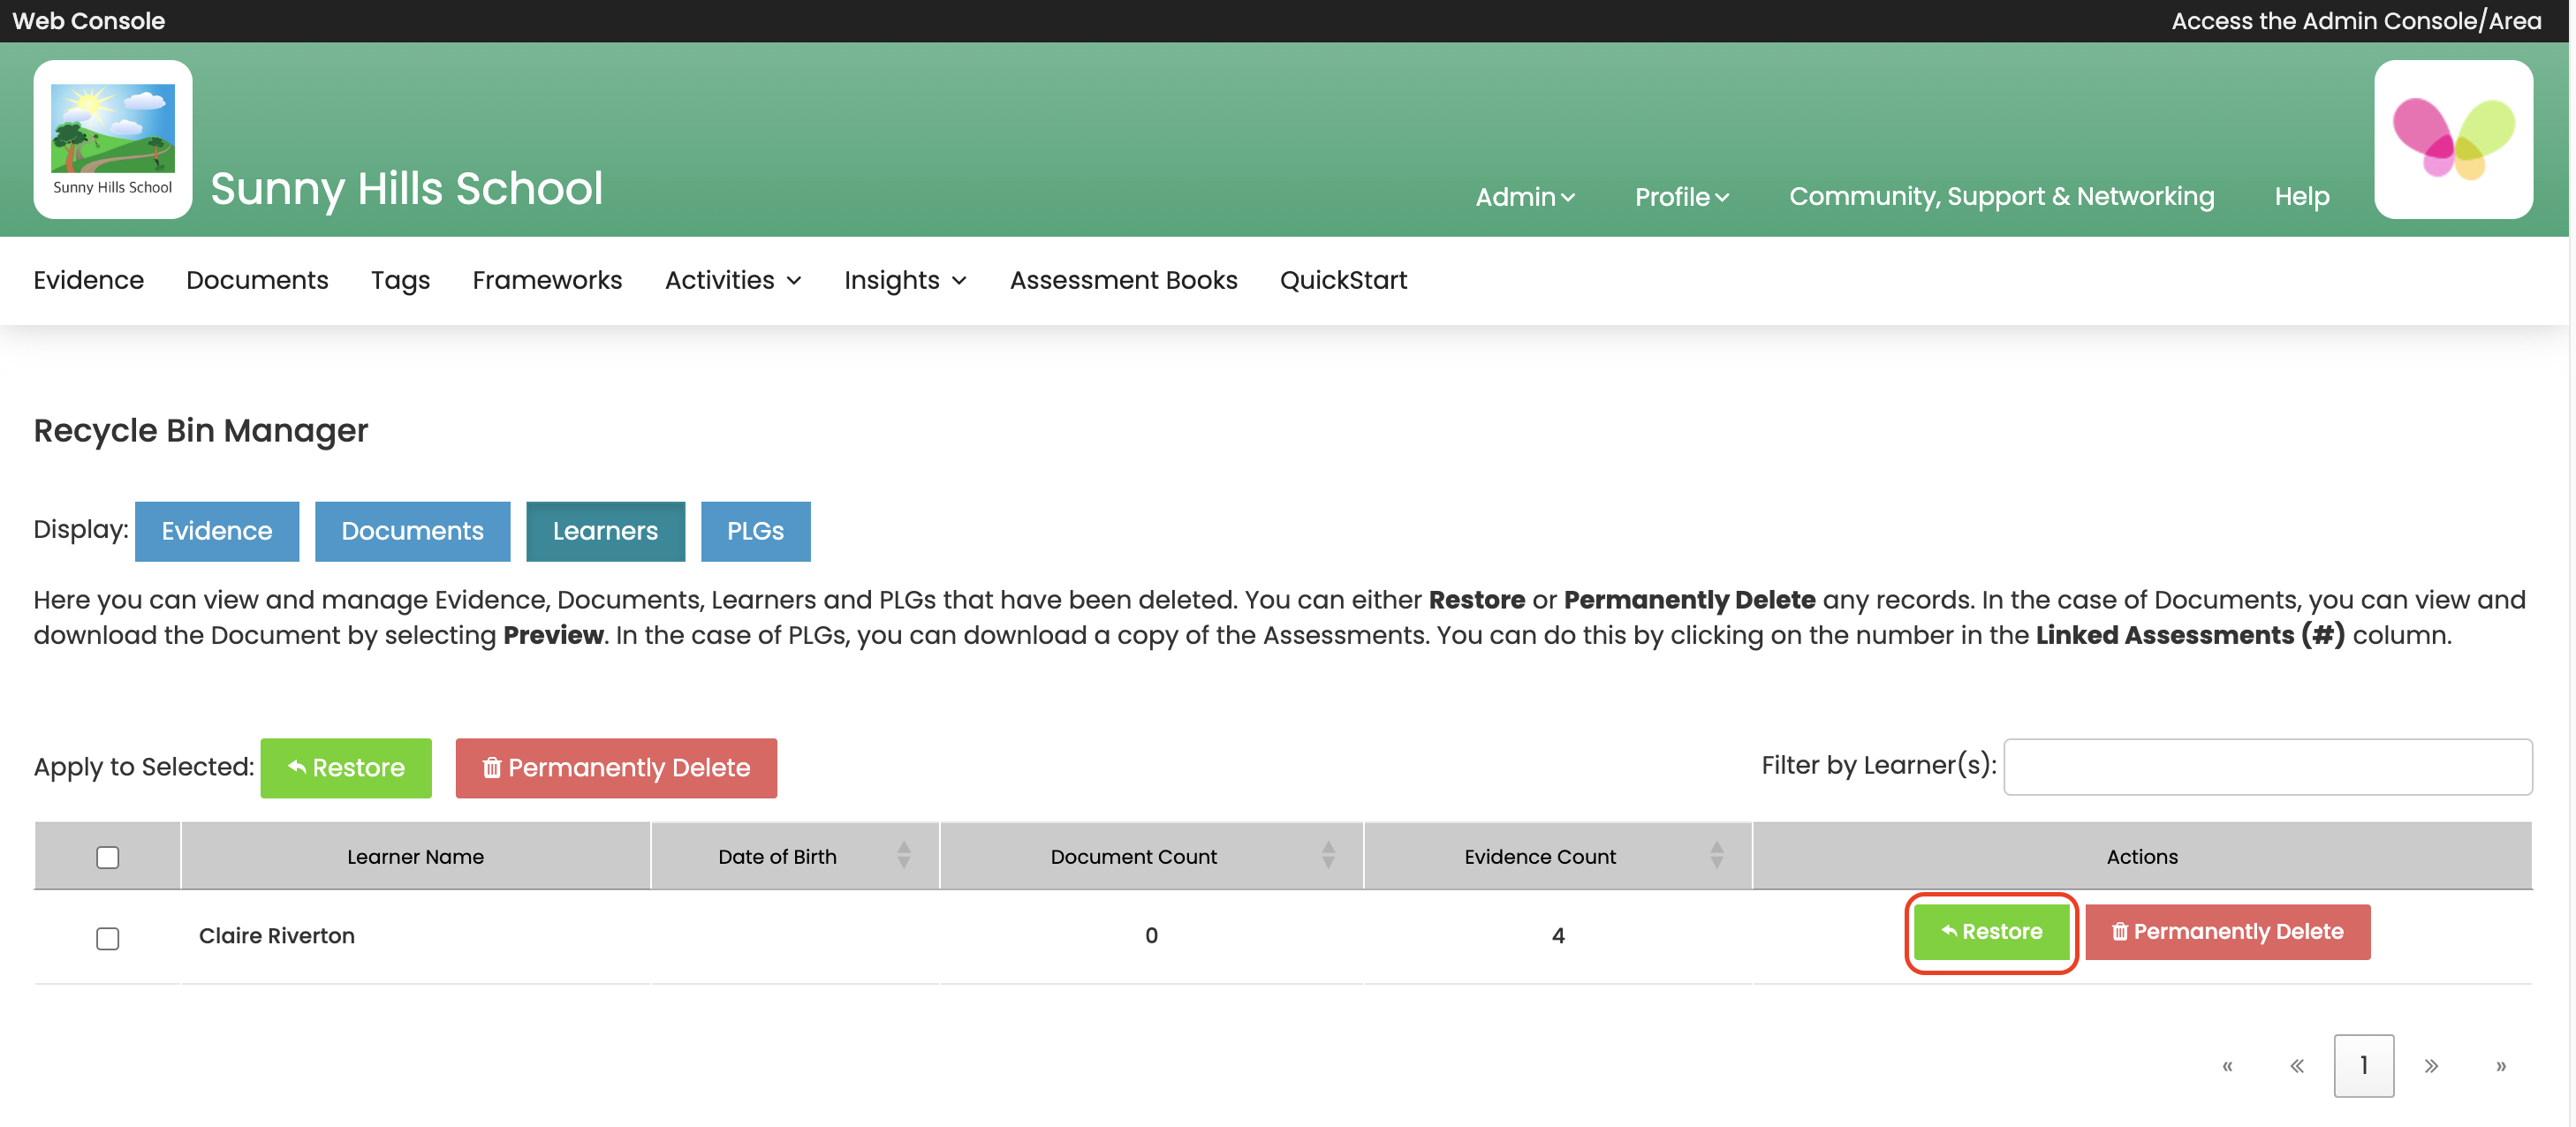The image size is (2576, 1127).
Task: Open the Activities dropdown
Action: click(x=732, y=280)
